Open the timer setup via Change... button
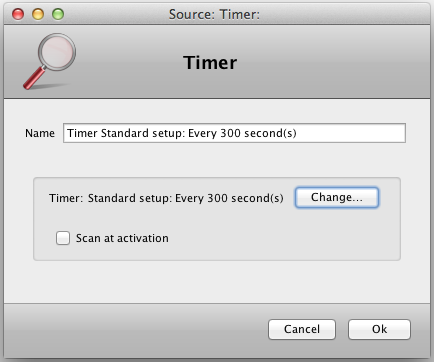Viewport: 434px width, 362px height. pyautogui.click(x=337, y=197)
